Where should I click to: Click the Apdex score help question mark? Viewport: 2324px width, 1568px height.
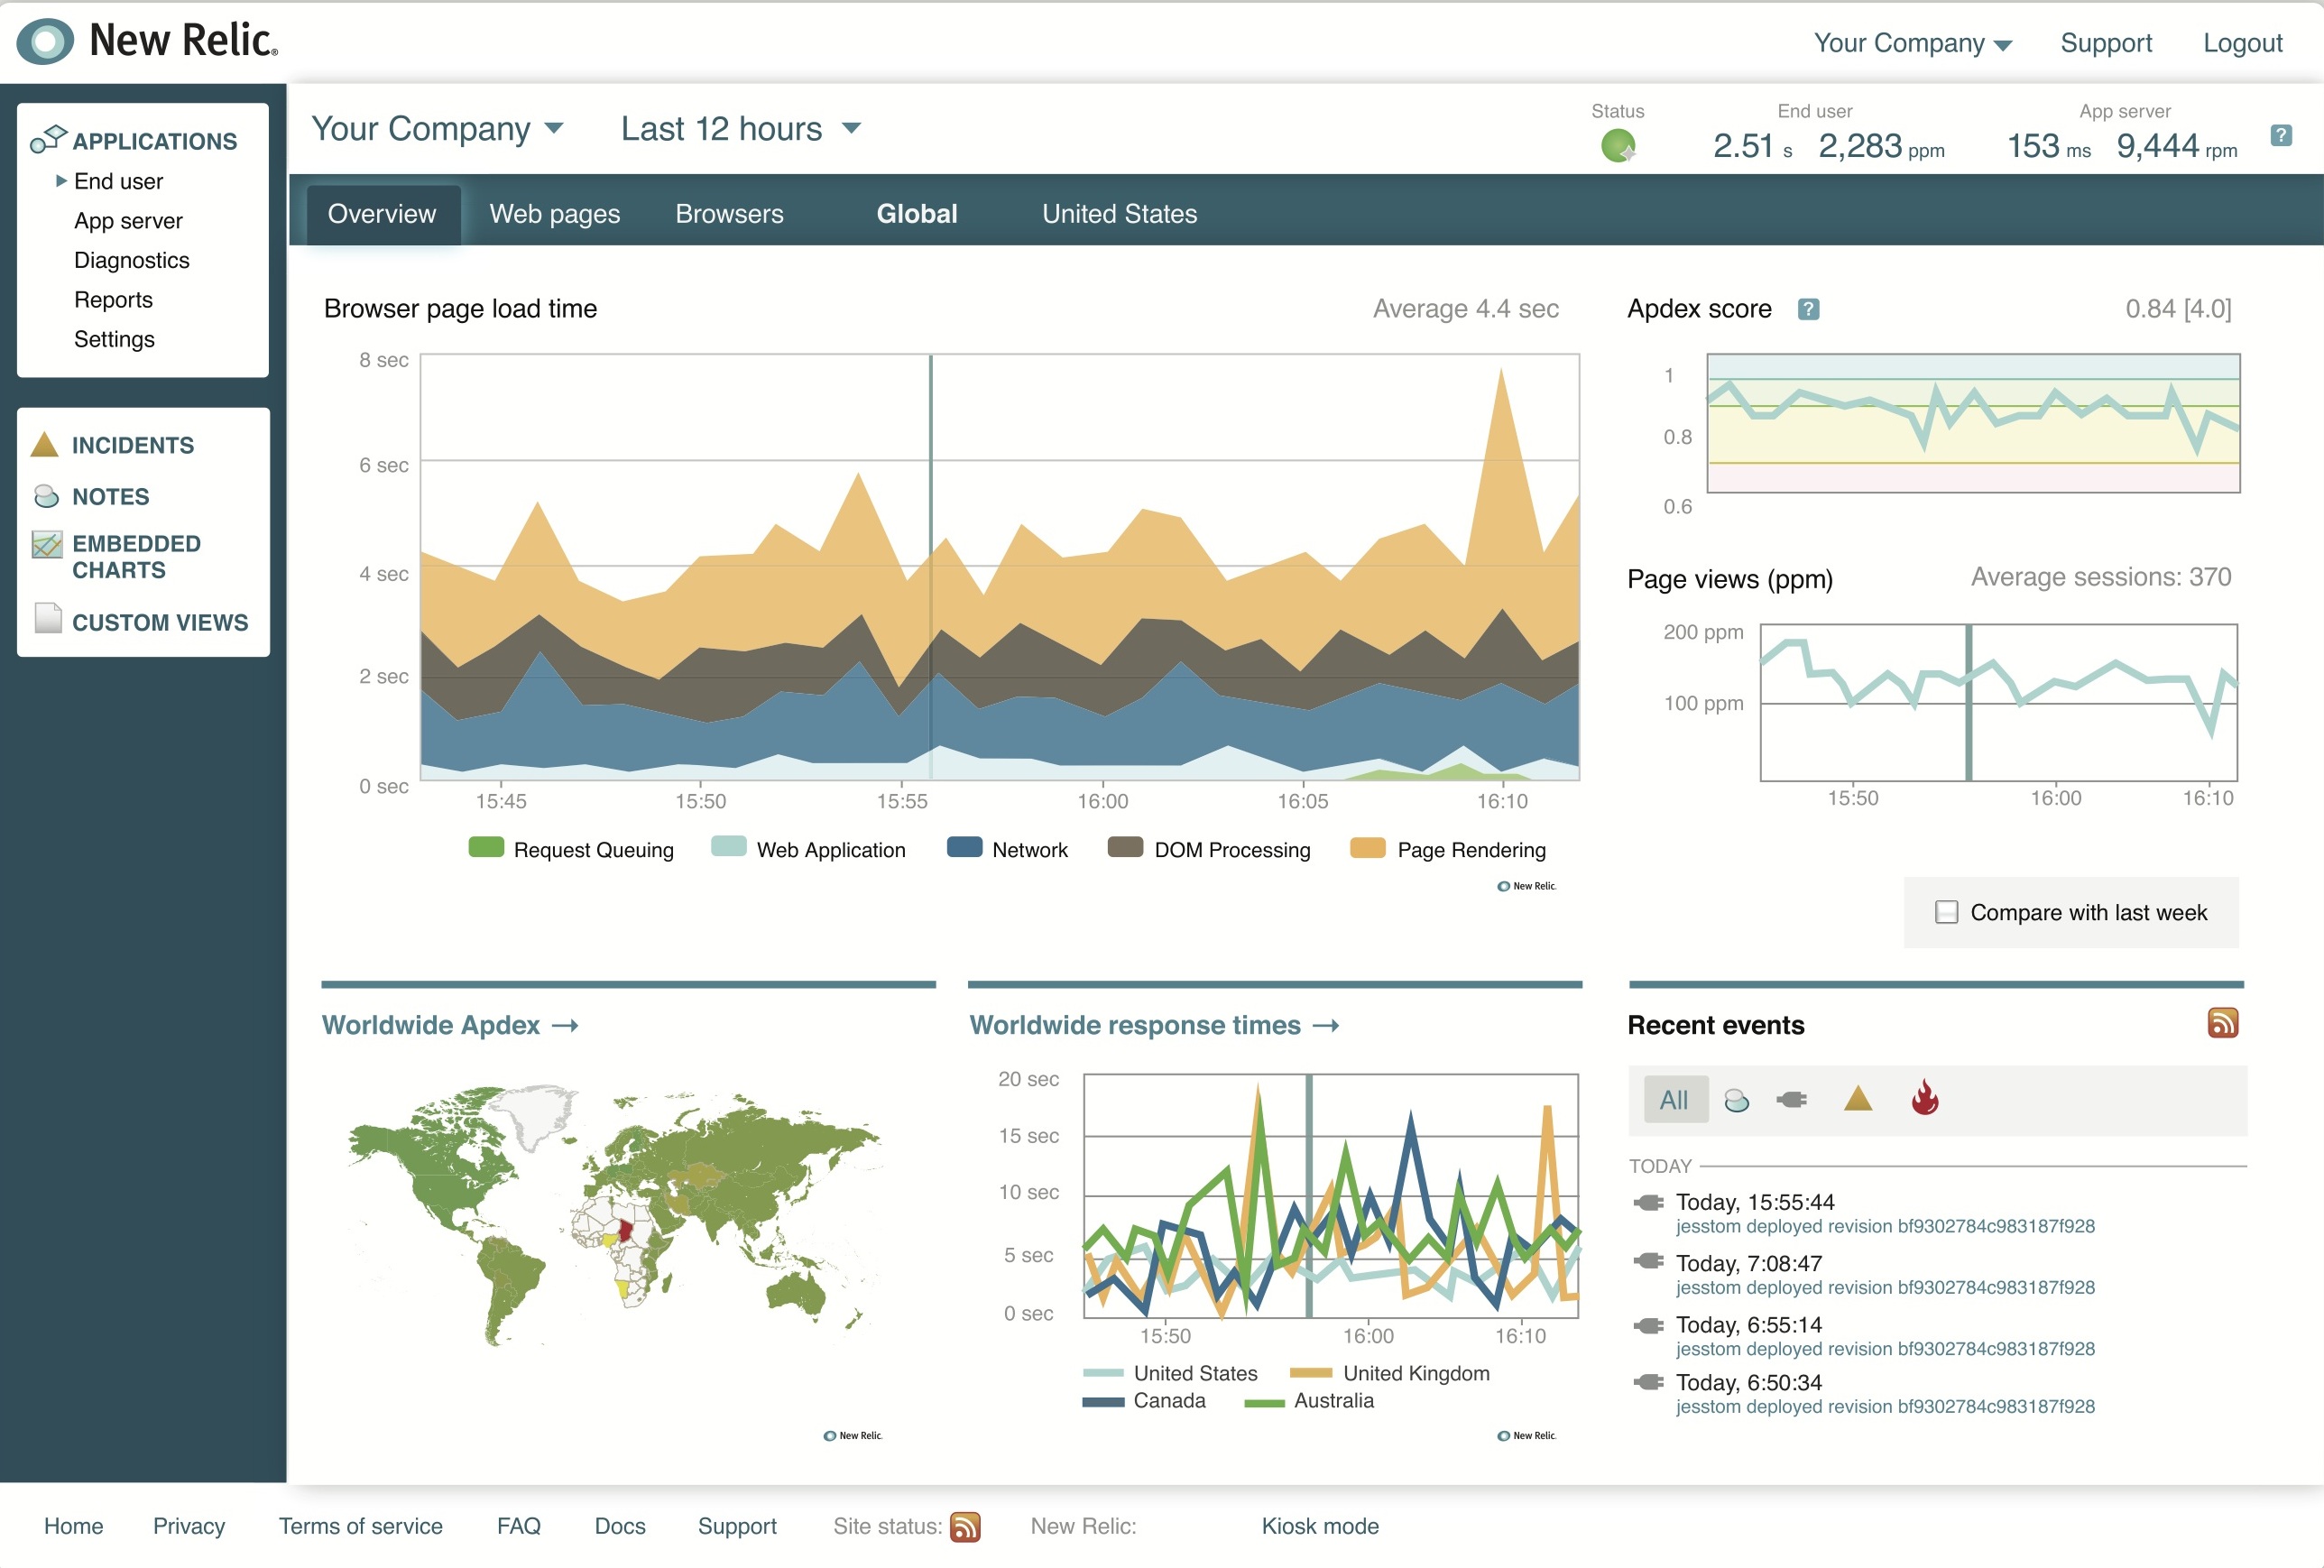pos(1810,308)
